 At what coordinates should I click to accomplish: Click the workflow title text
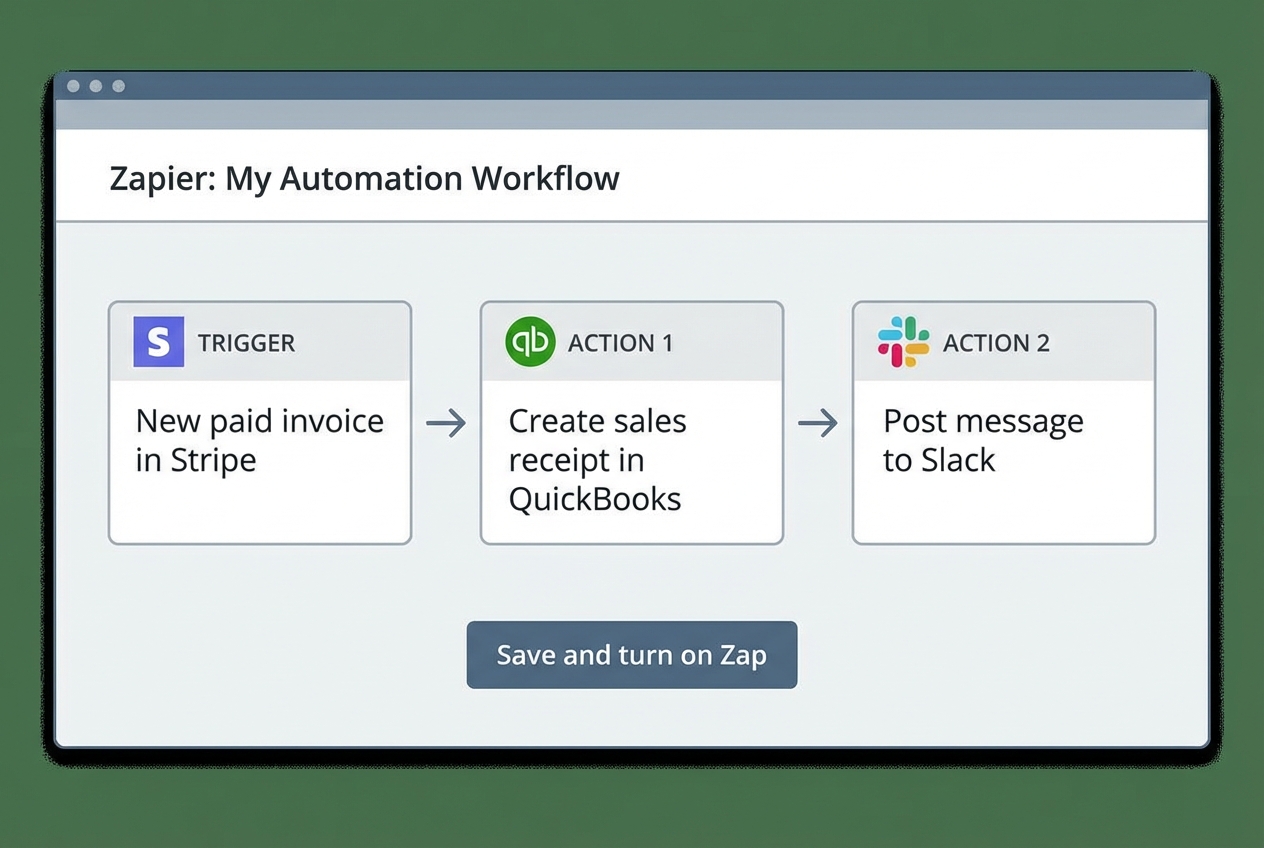(x=364, y=179)
